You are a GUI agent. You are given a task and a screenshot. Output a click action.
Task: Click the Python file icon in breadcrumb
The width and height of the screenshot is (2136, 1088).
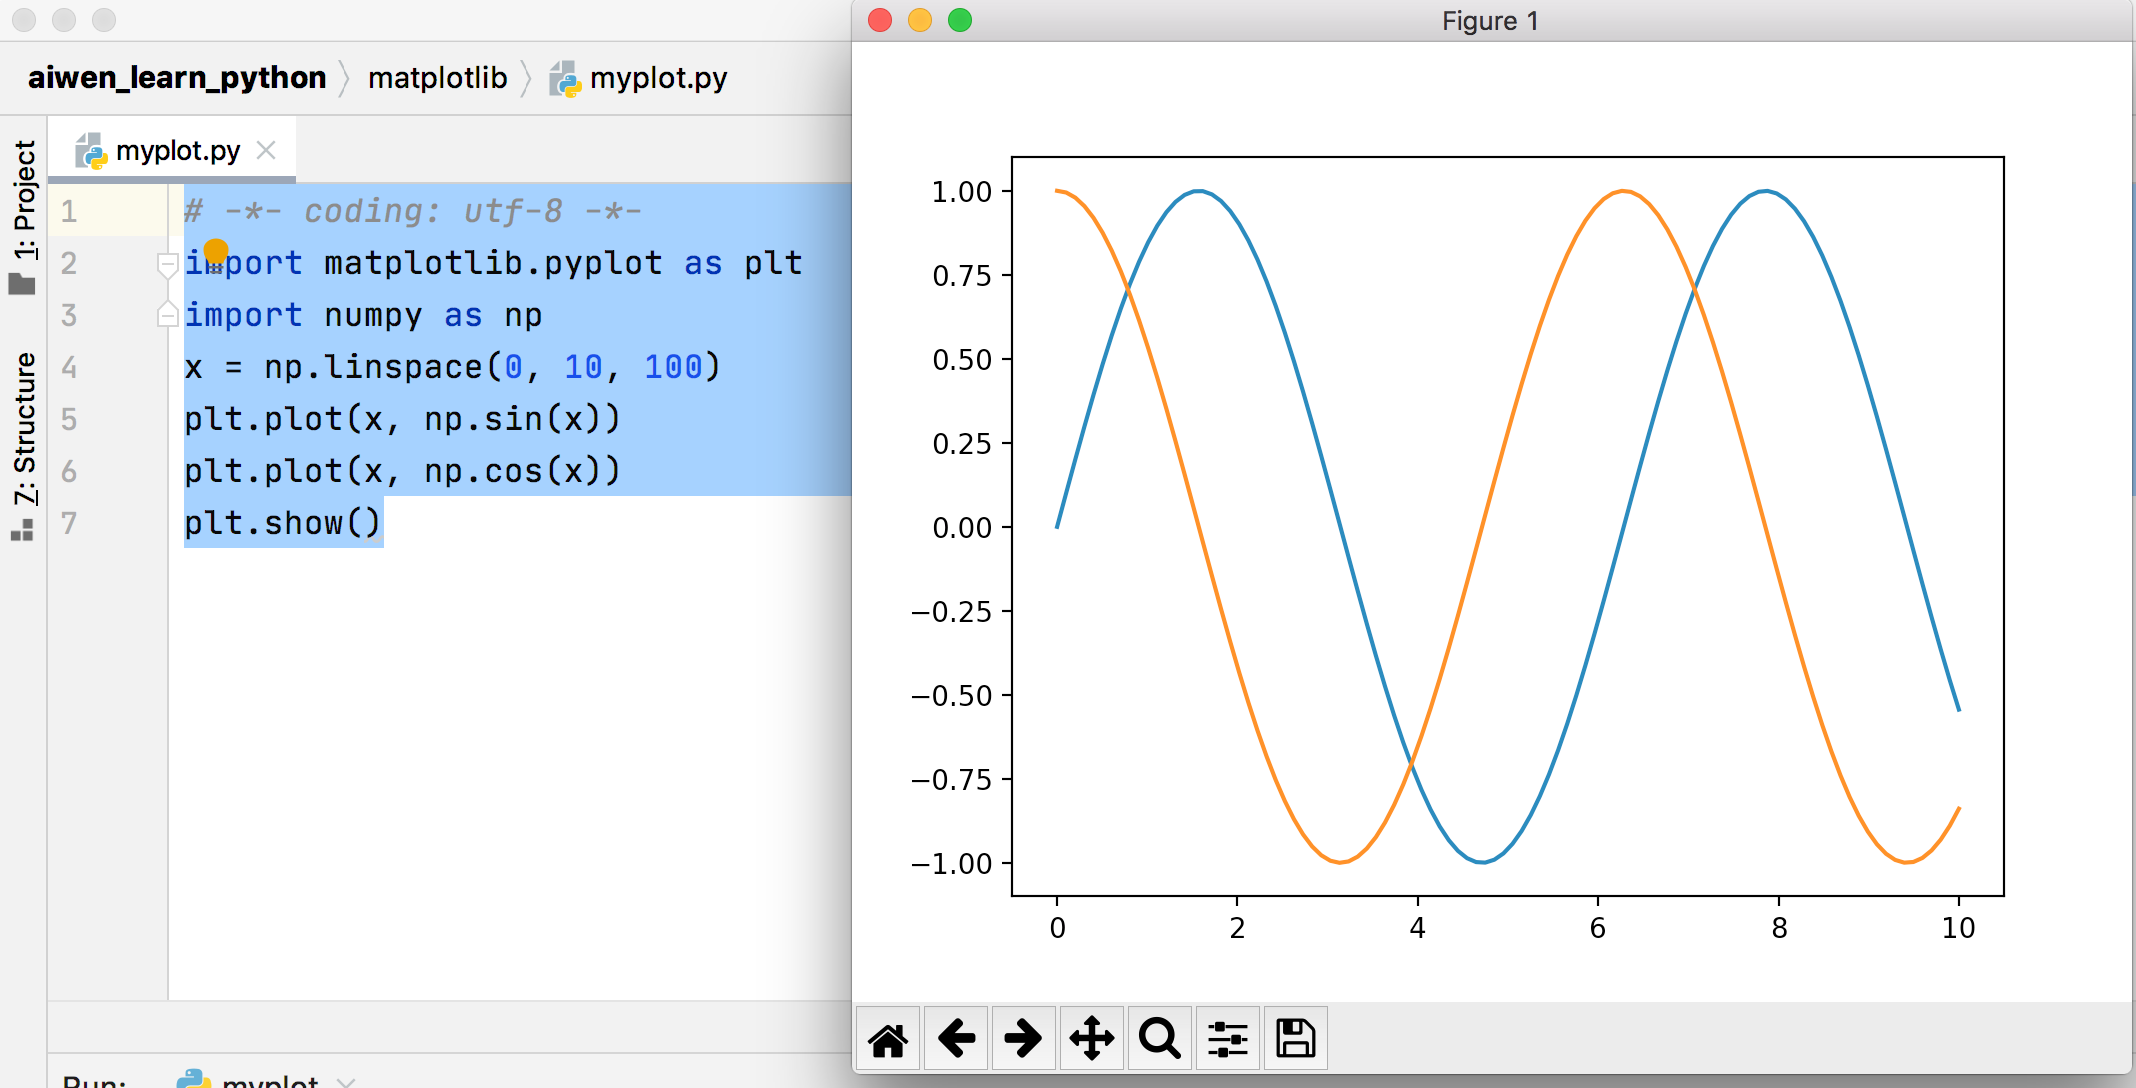point(565,78)
